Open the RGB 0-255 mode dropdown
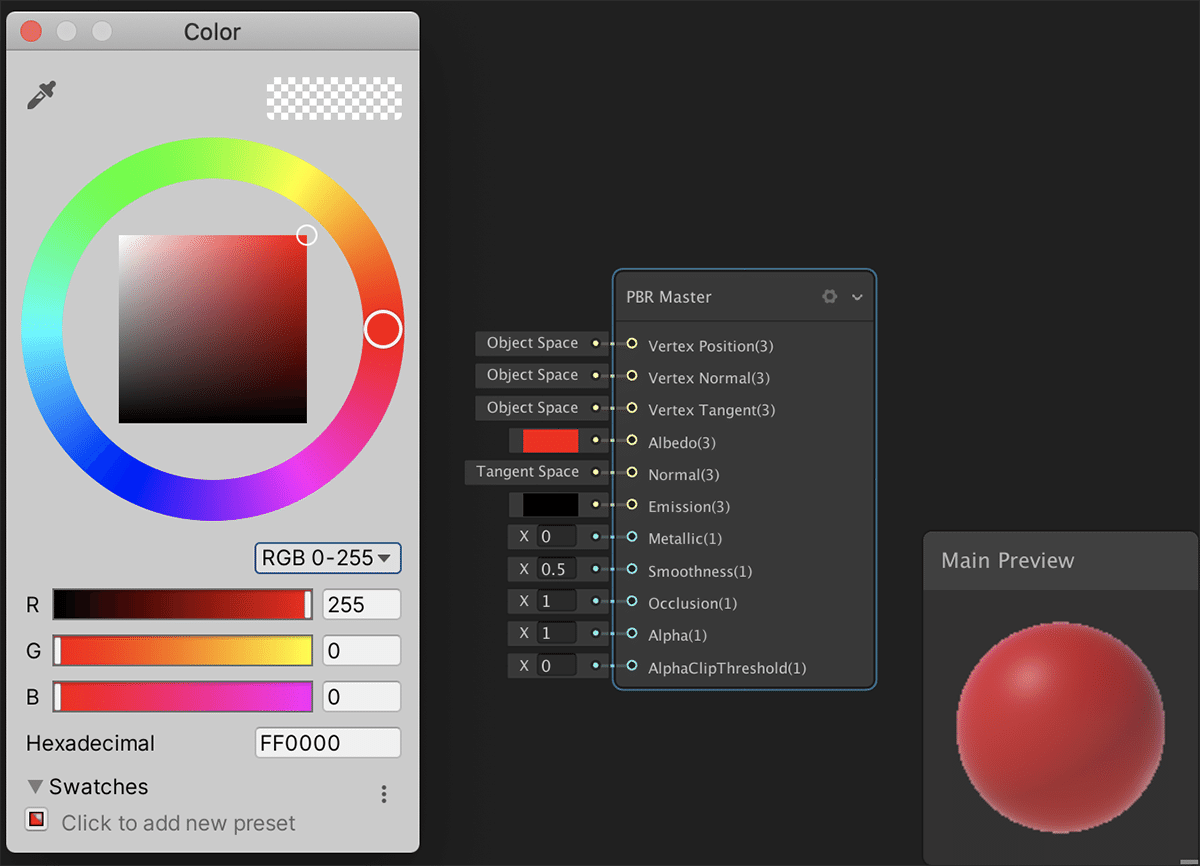1200x866 pixels. click(328, 558)
